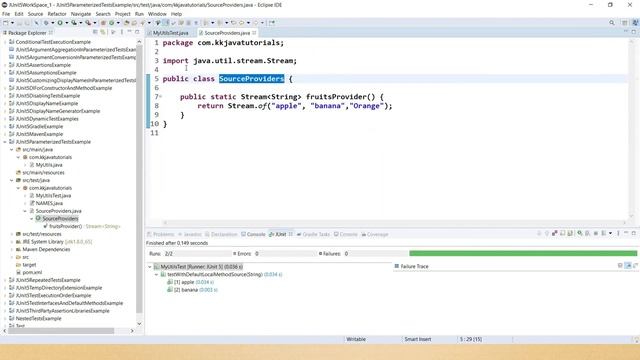The width and height of the screenshot is (640, 360).
Task: Click the Failures icon next to count
Action: 320,253
